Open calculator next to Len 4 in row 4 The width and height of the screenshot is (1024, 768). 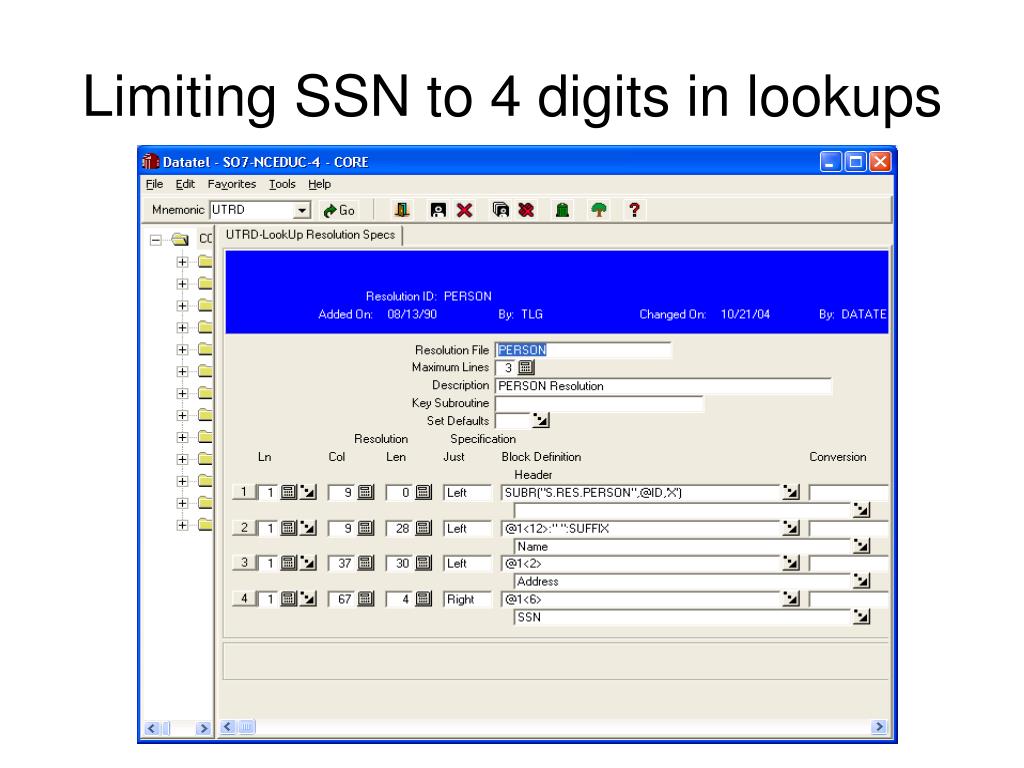[424, 598]
